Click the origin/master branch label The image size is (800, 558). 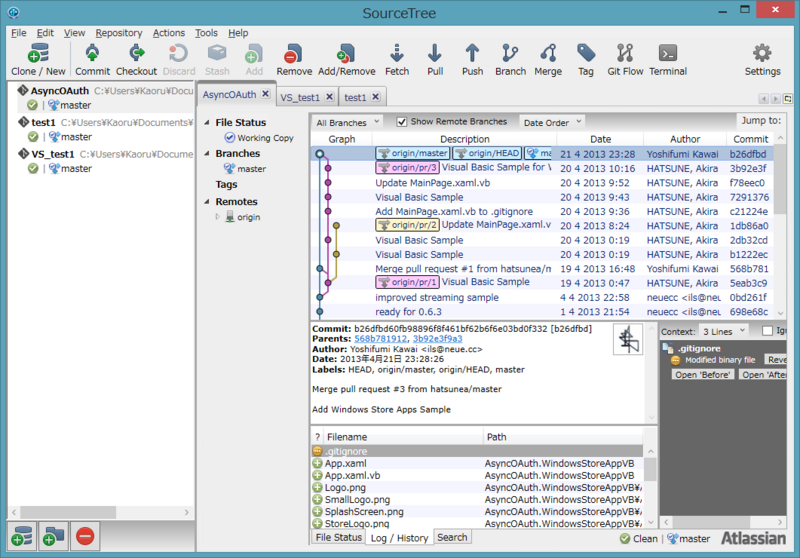click(x=413, y=153)
